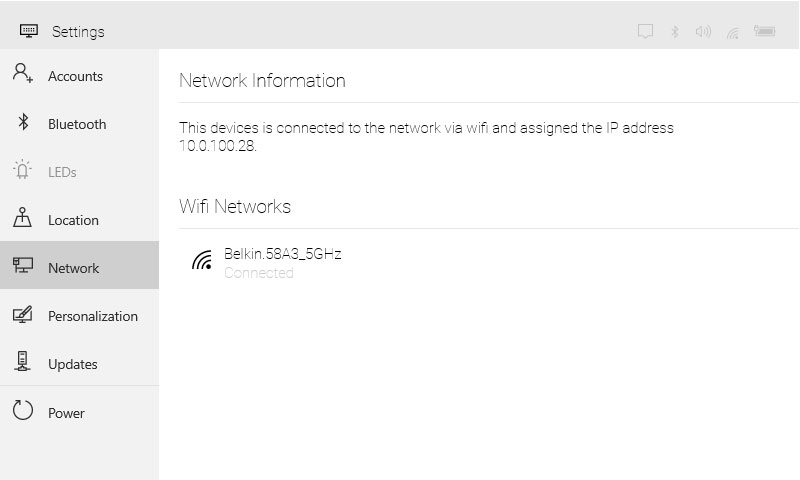
Task: Click the Settings monitor icon in header
Action: (29, 31)
